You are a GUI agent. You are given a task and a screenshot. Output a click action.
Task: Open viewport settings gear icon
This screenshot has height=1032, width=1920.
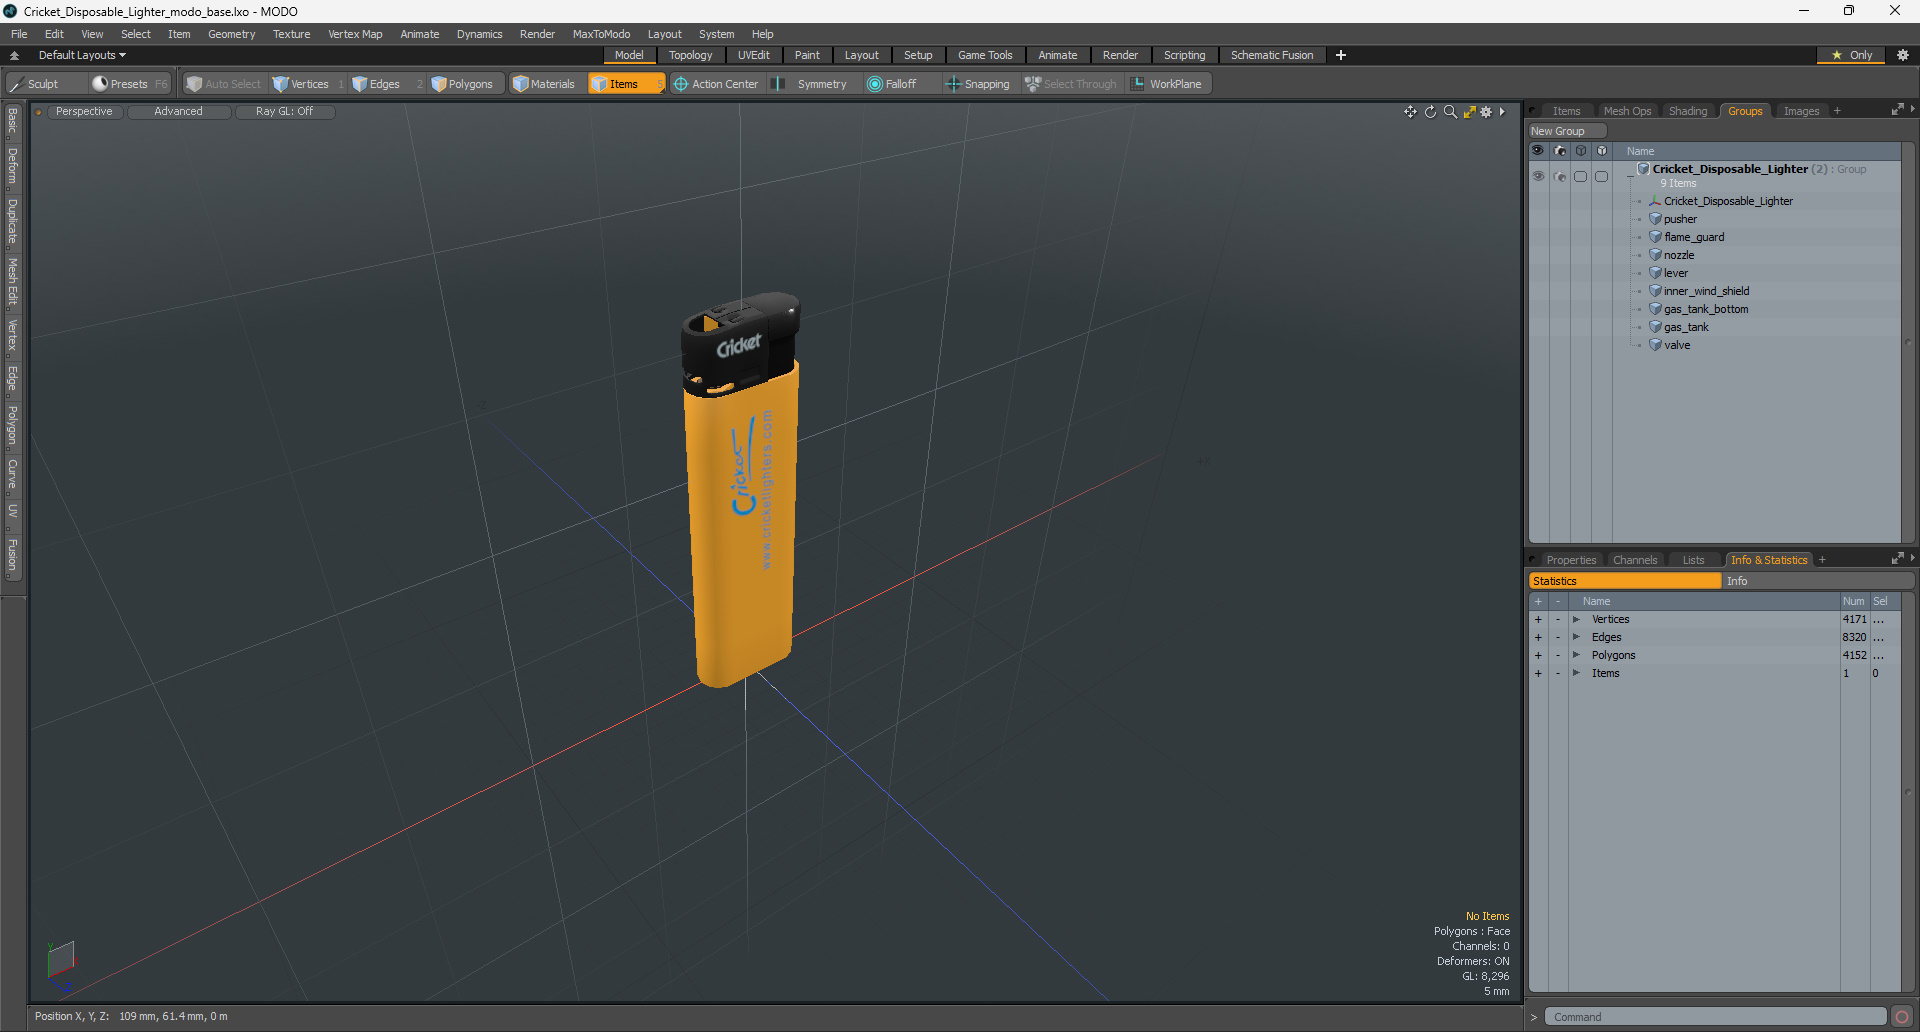[x=1486, y=112]
